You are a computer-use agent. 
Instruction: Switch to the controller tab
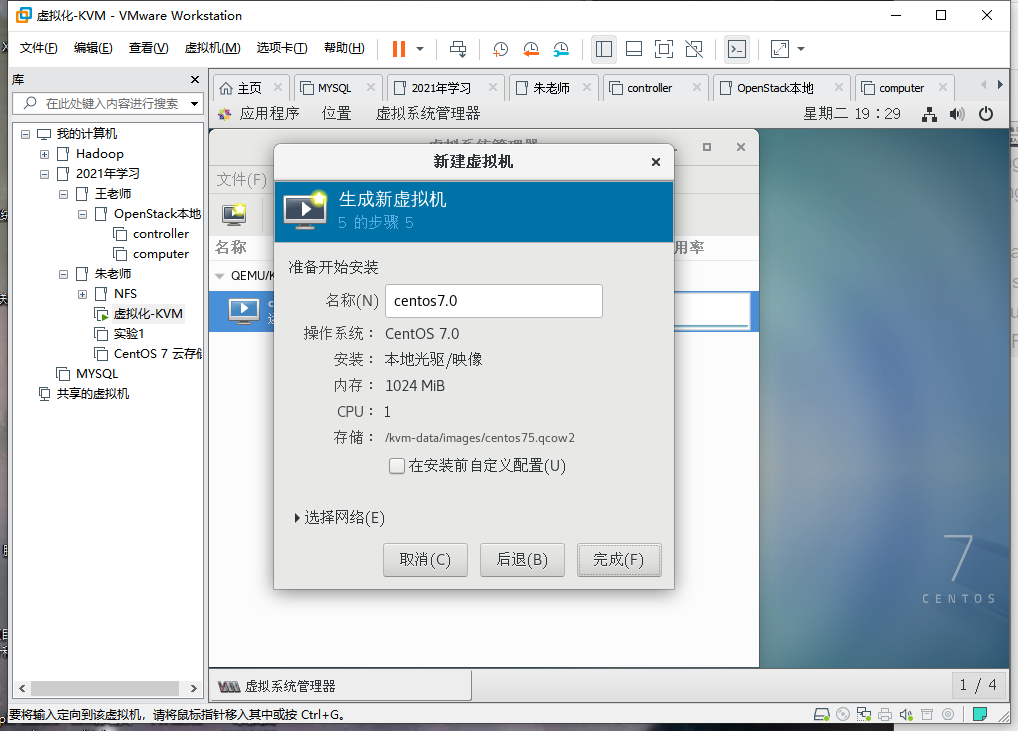(x=649, y=88)
